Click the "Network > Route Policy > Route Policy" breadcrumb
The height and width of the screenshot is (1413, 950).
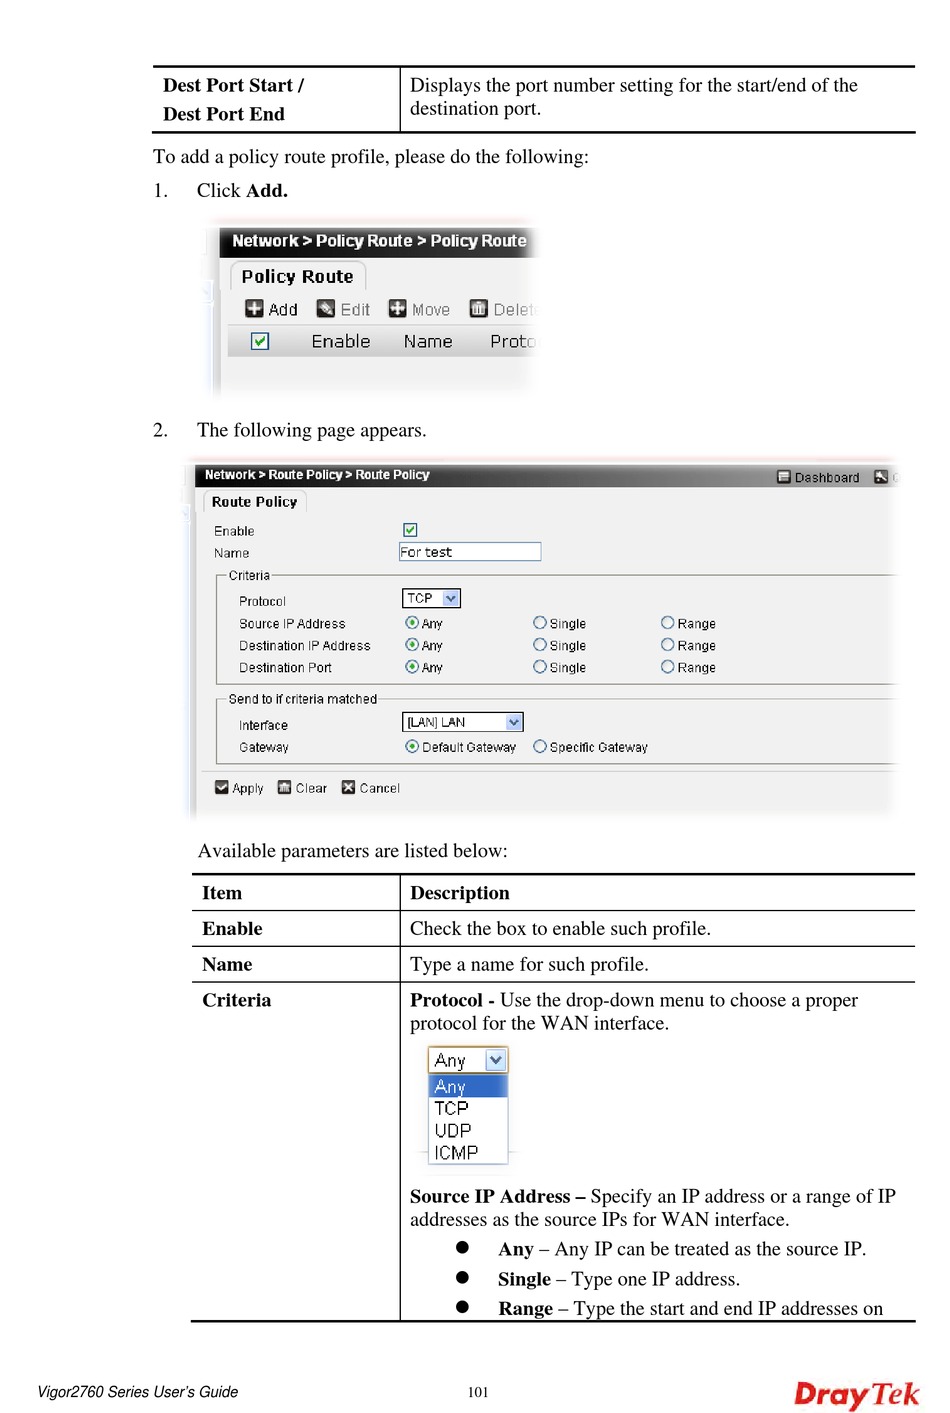pos(317,475)
